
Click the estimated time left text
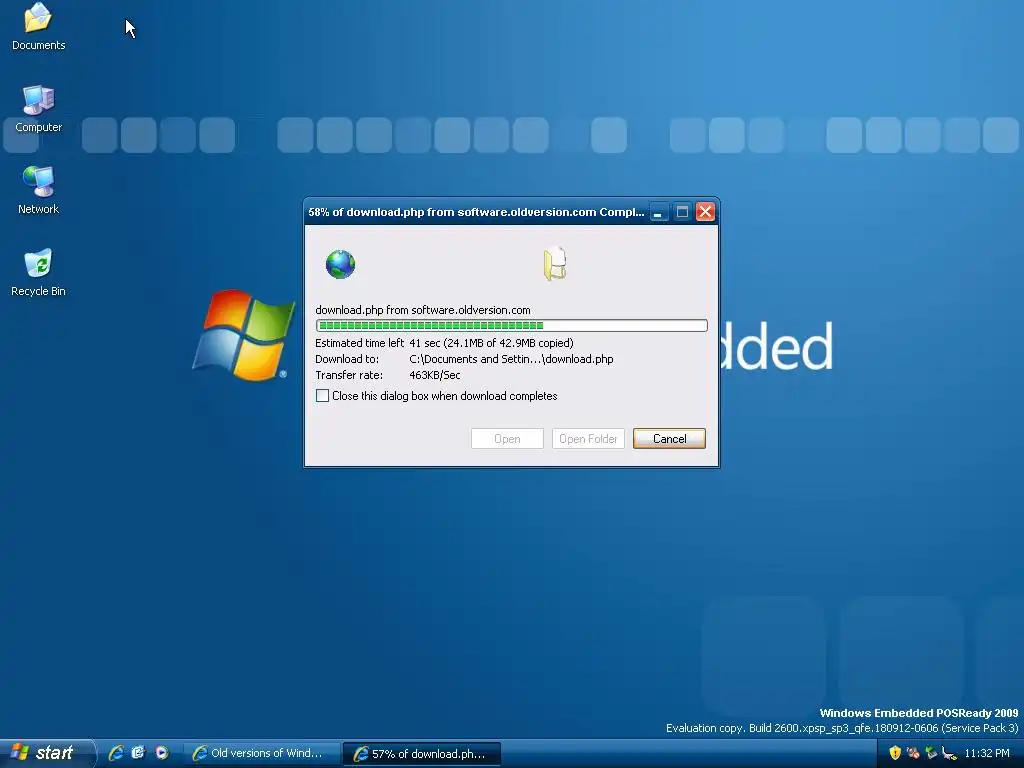point(444,343)
